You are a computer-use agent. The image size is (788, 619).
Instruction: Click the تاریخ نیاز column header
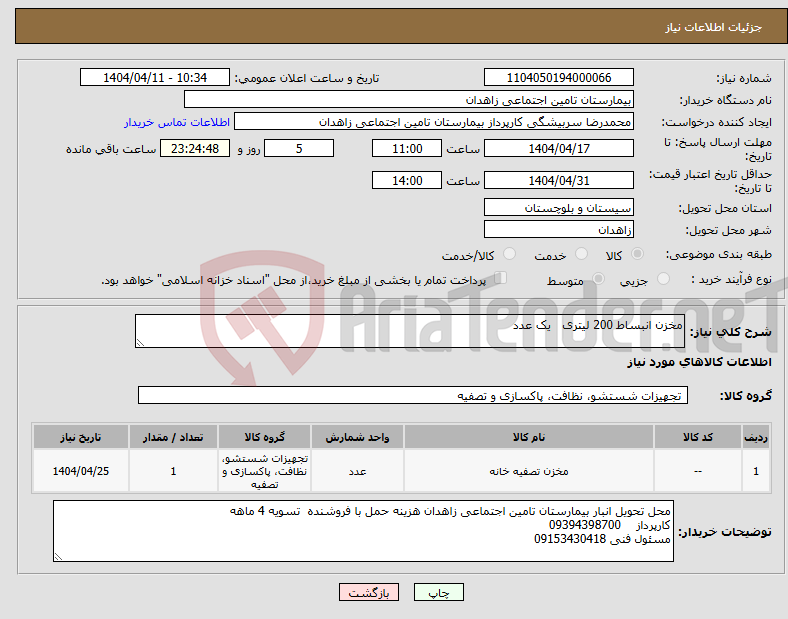[x=81, y=437]
